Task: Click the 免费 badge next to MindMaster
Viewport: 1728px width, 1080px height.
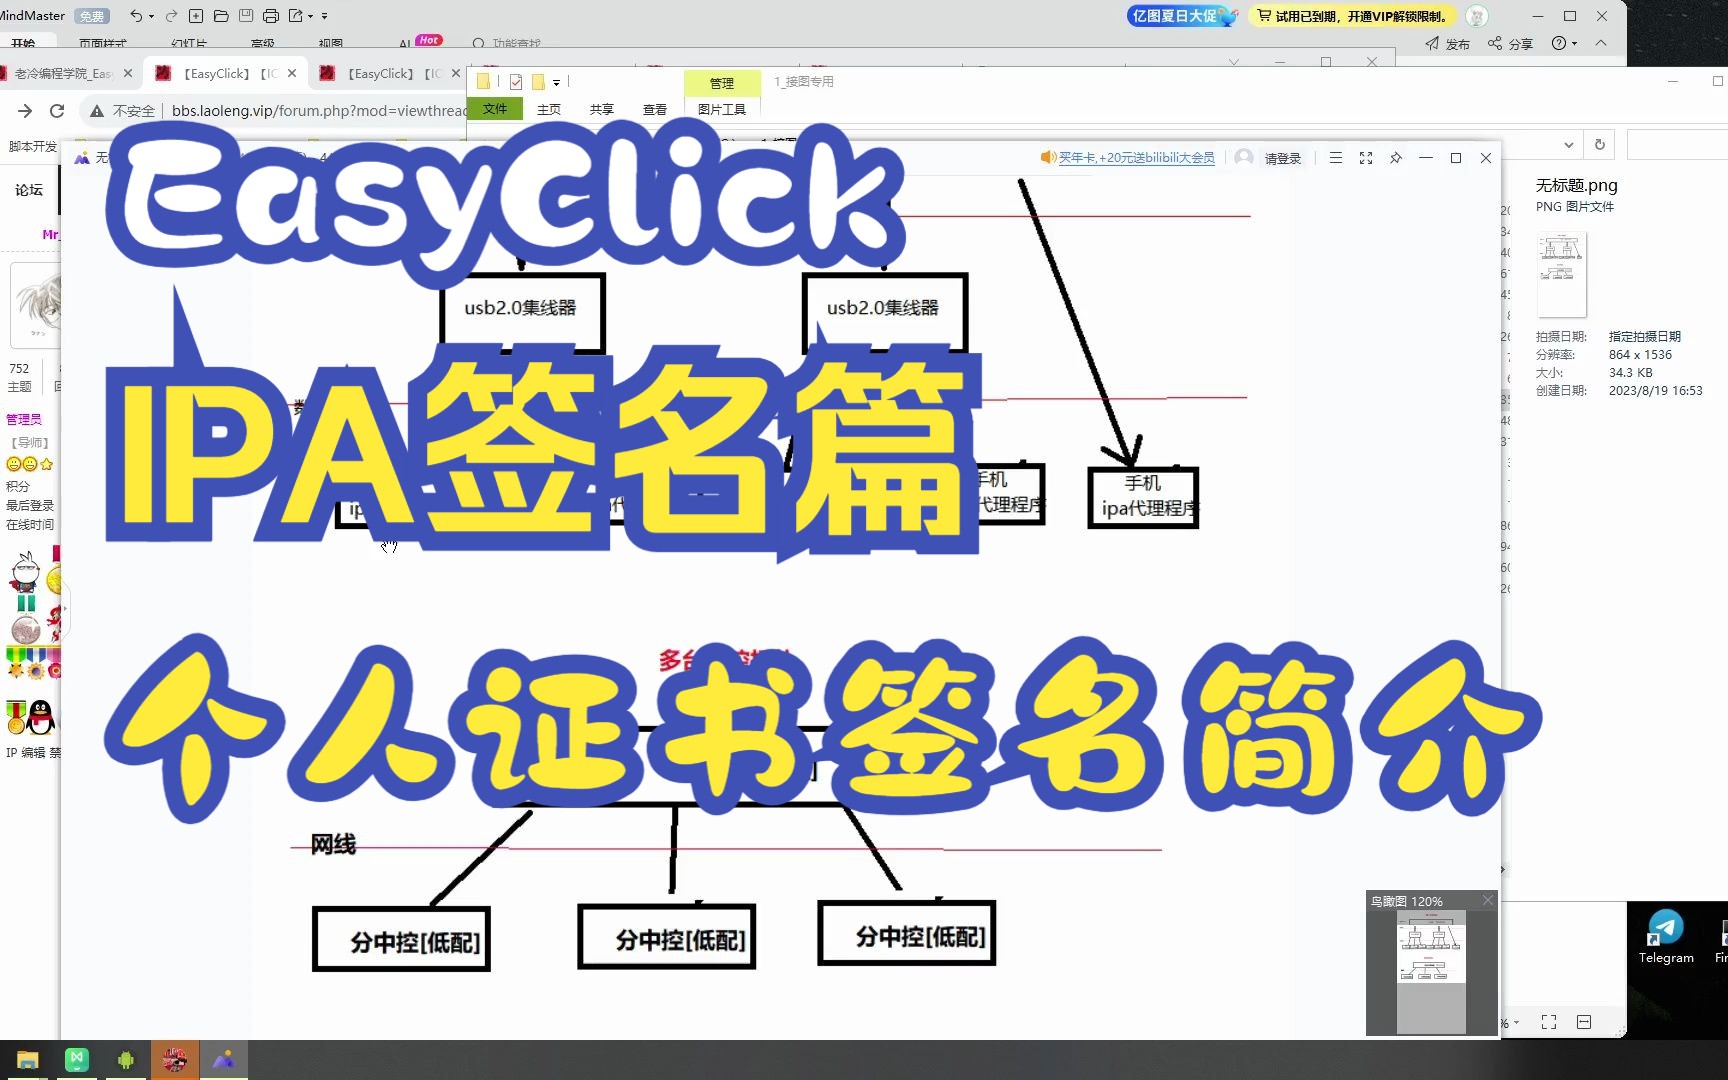Action: click(92, 16)
